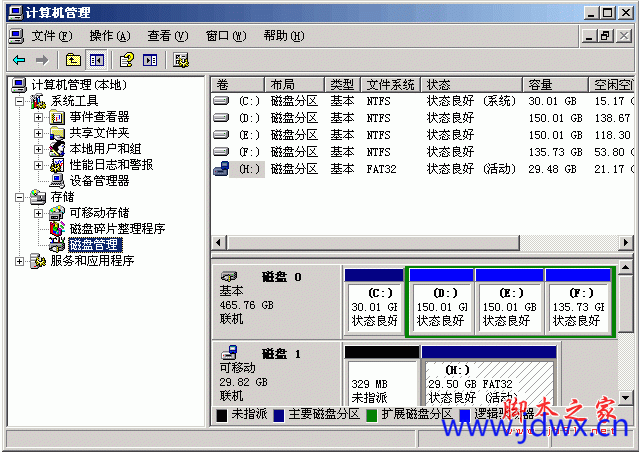The width and height of the screenshot is (639, 452).
Task: Click the drive icon for volume (C:)
Action: tap(221, 100)
